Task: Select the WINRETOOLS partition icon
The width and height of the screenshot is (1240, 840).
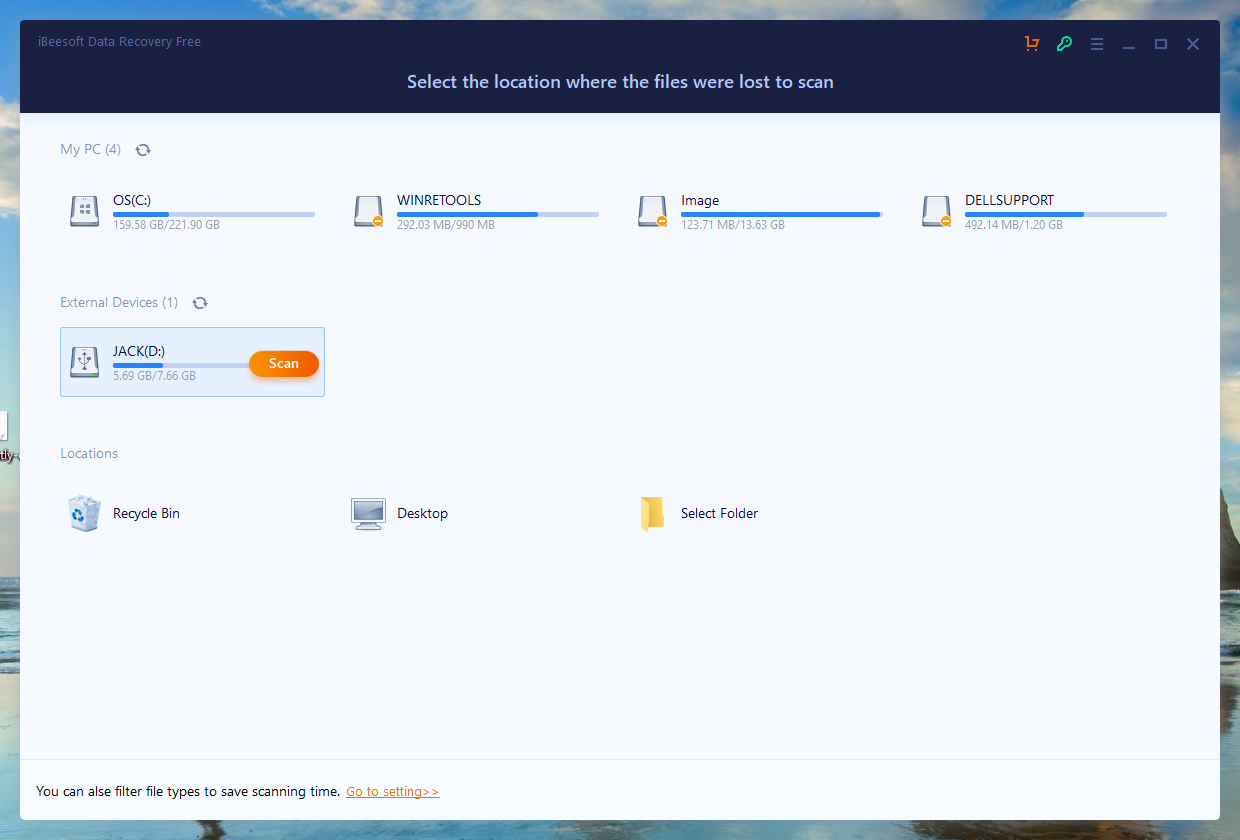Action: pos(369,211)
